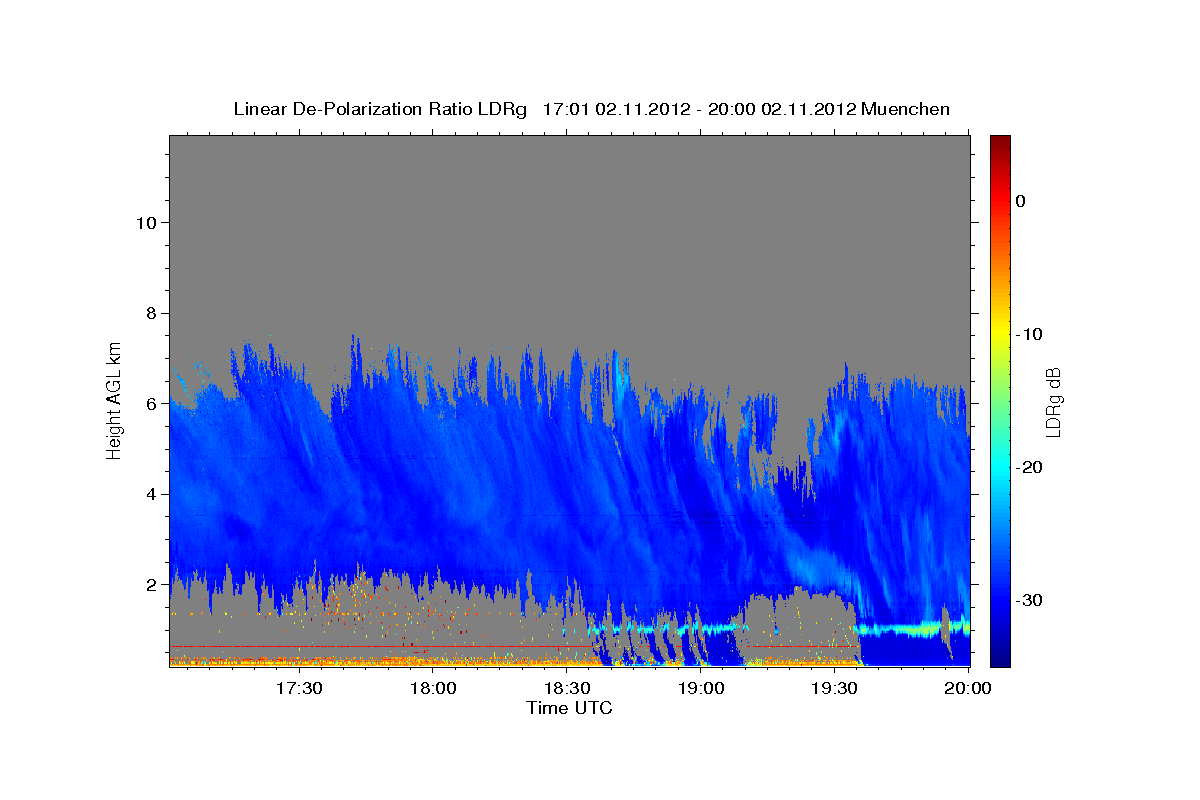
Task: Click the 19:00 time tick label
Action: pos(701,688)
